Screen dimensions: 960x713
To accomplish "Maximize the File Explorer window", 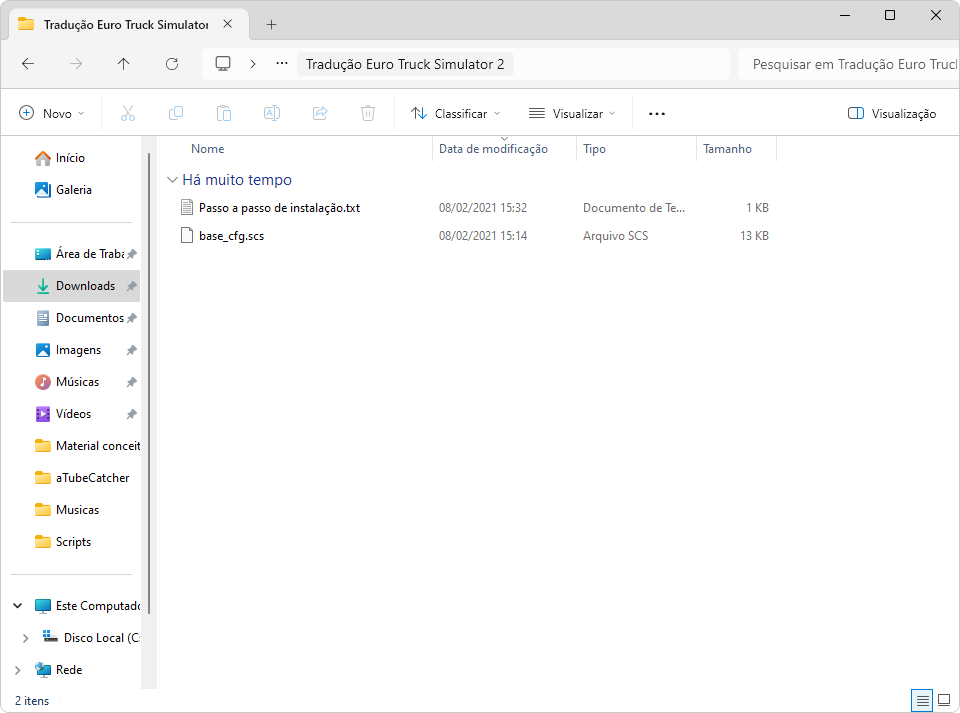I will pyautogui.click(x=890, y=15).
